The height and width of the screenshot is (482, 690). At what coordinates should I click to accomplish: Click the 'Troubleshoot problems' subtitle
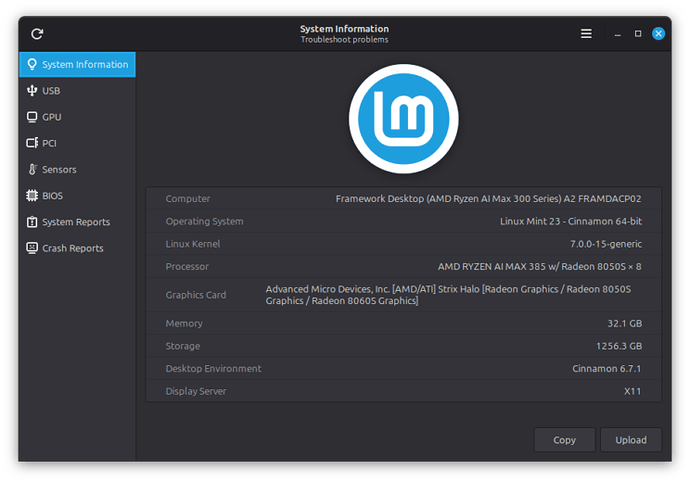[x=345, y=40]
